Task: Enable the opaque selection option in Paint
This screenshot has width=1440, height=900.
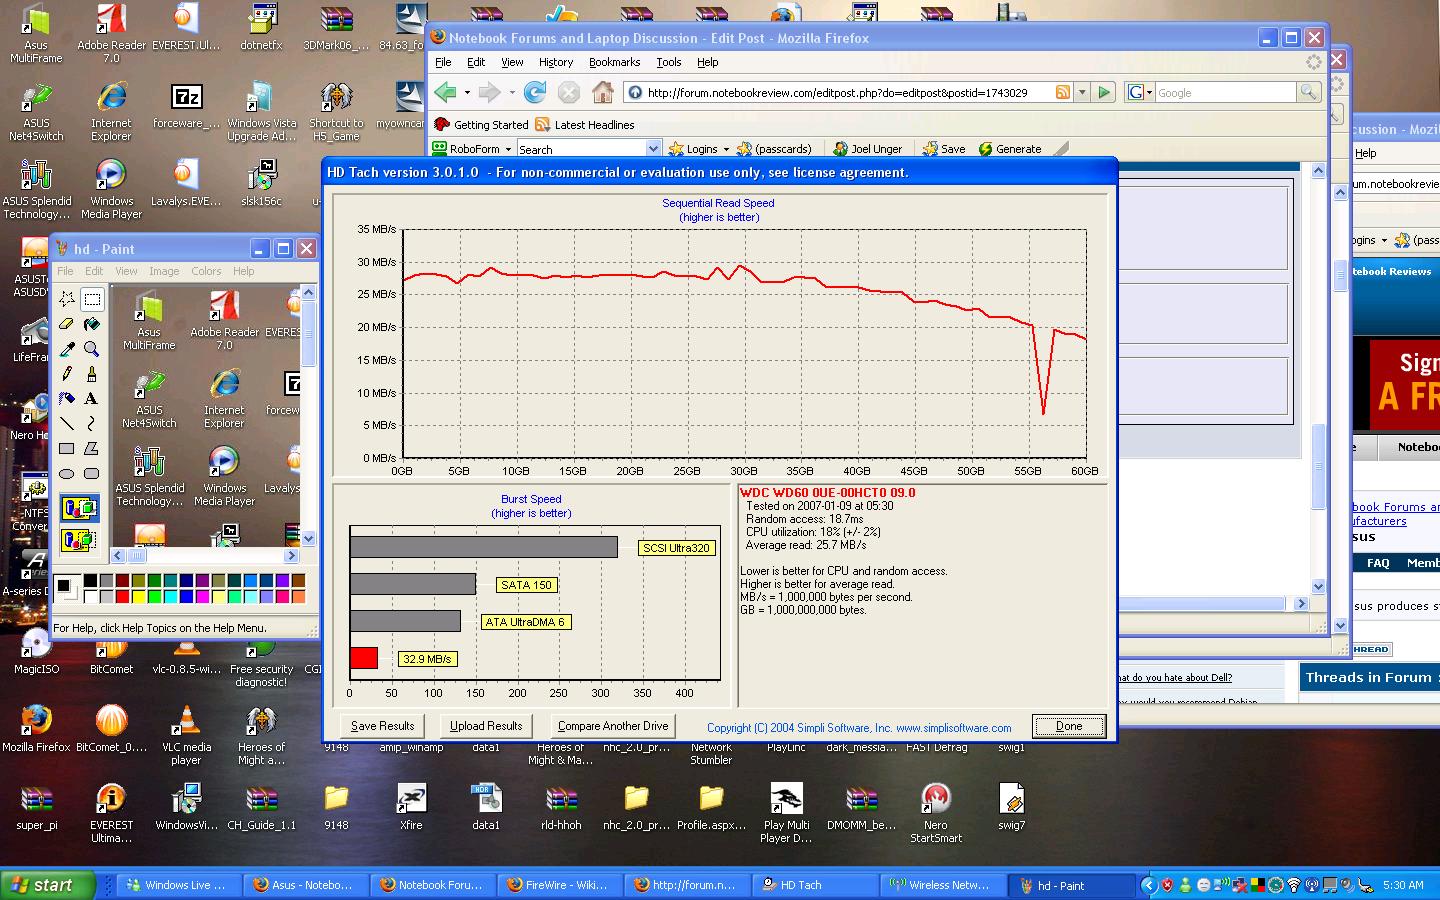Action: [x=79, y=508]
